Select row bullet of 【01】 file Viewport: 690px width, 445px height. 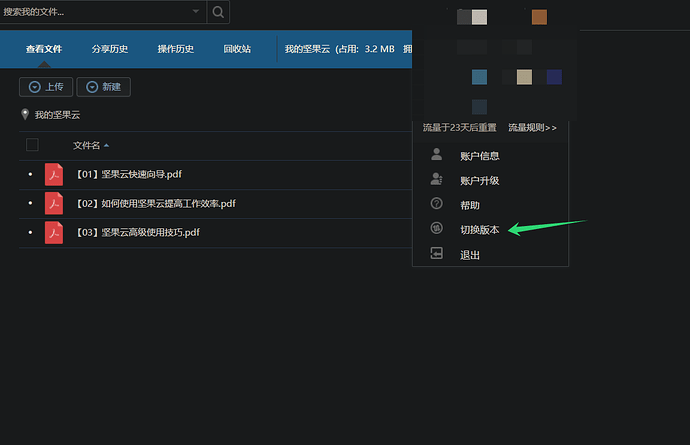[30, 174]
